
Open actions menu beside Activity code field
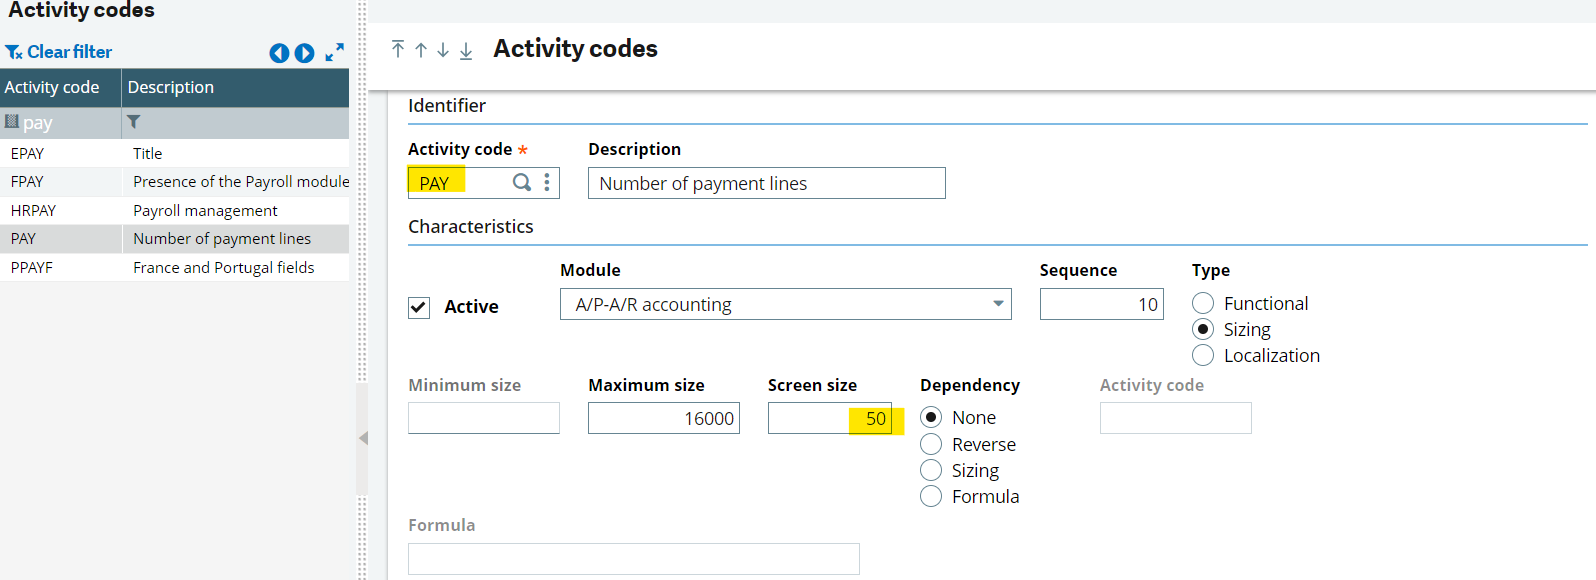(x=547, y=182)
